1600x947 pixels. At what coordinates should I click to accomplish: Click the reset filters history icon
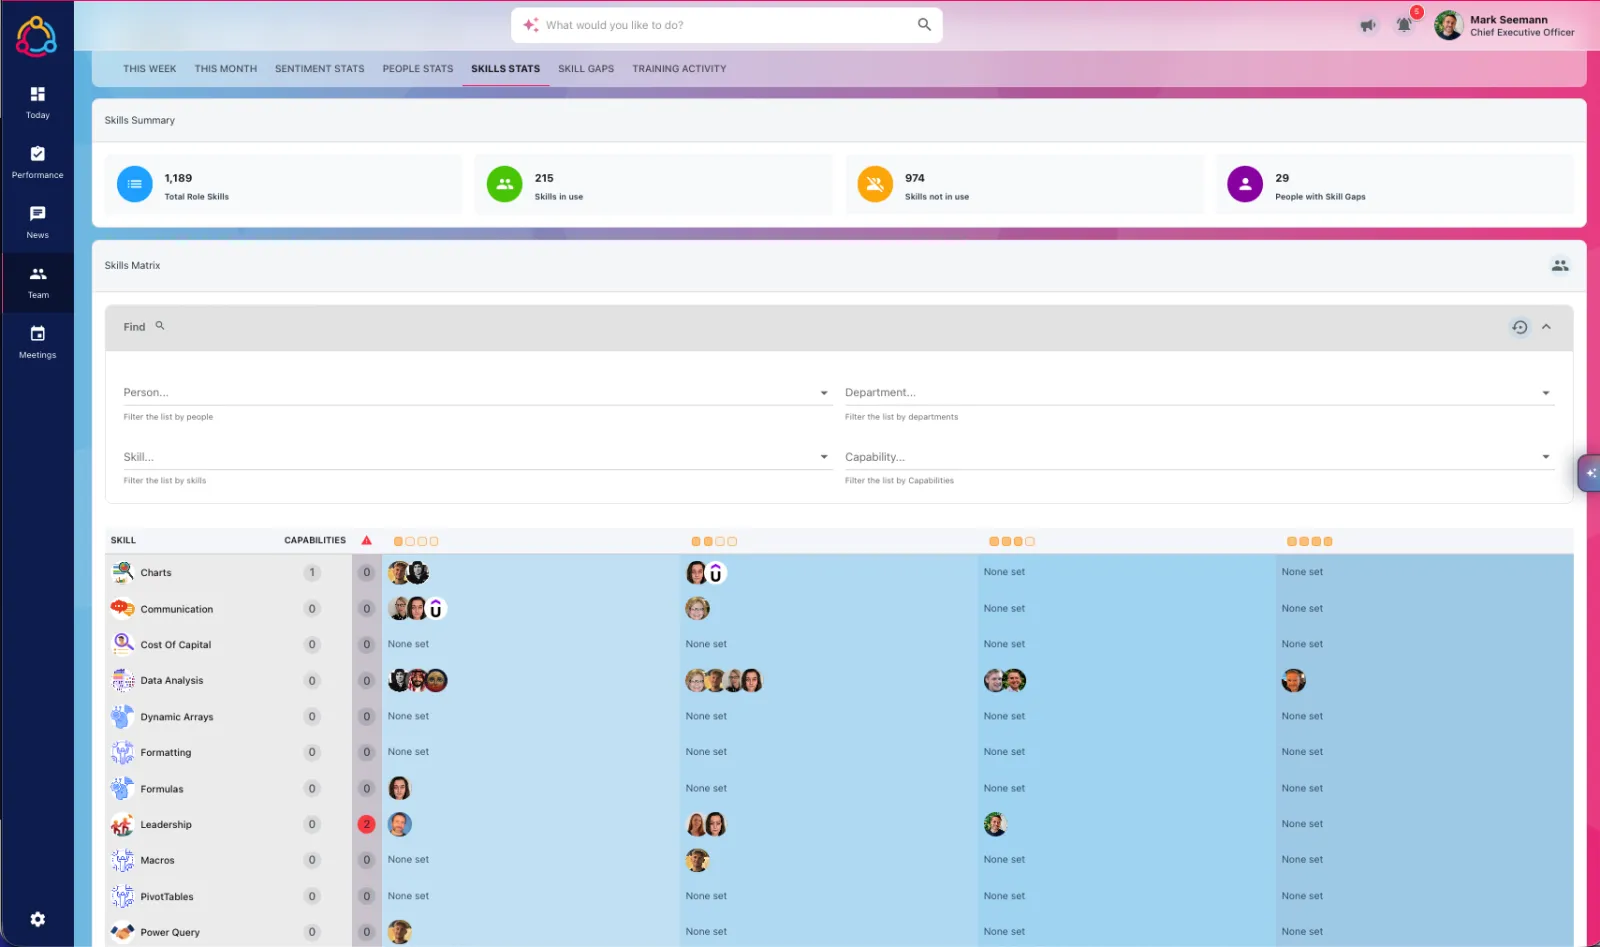pyautogui.click(x=1520, y=327)
